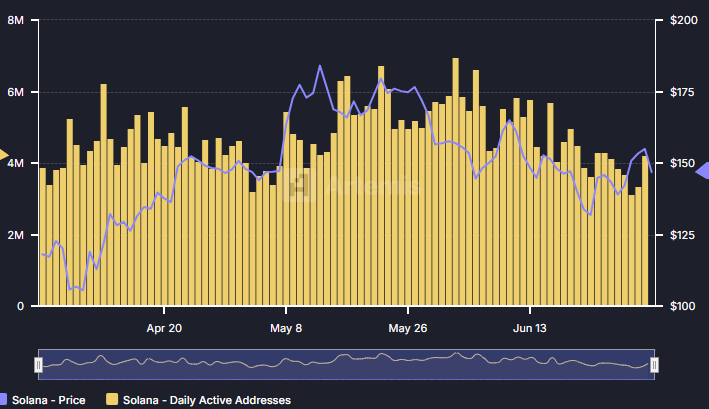709x409 pixels.
Task: Click the purple price marker arrow on right axis
Action: pyautogui.click(x=702, y=171)
